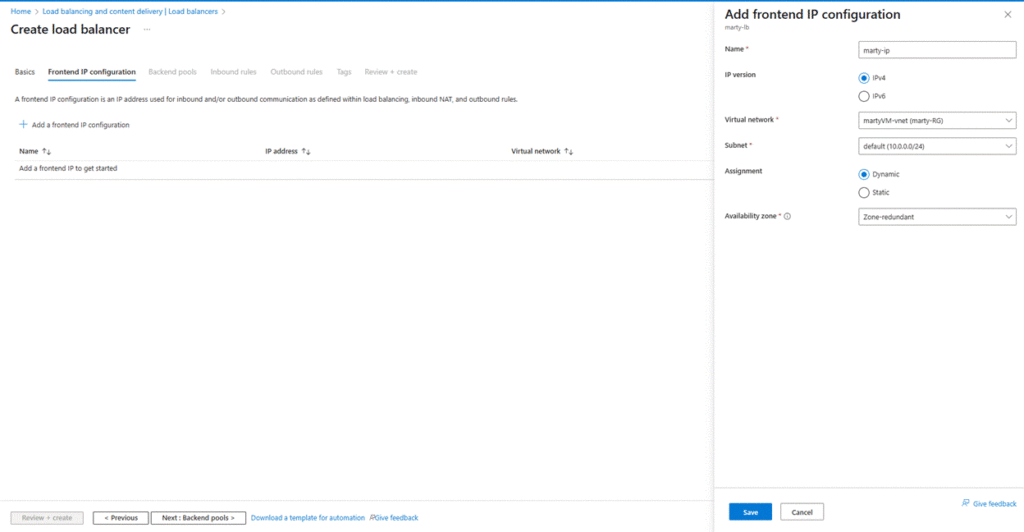Switch to the Basics tab

tap(25, 72)
